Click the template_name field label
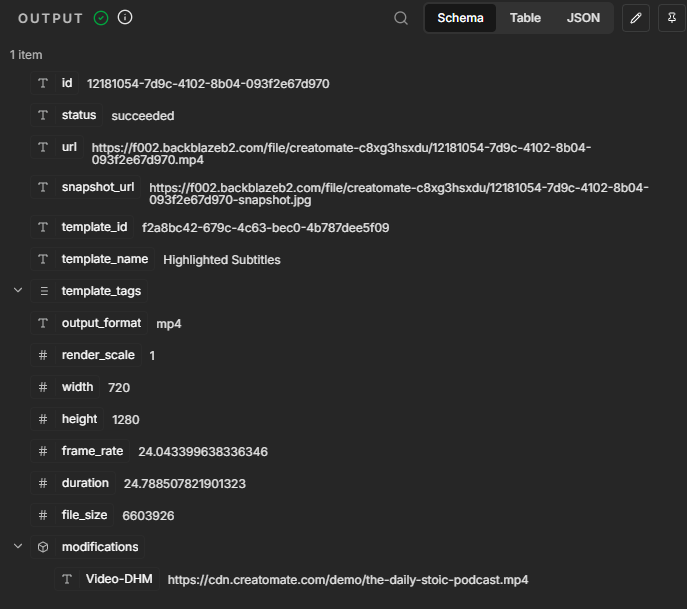The image size is (687, 609). [x=105, y=259]
